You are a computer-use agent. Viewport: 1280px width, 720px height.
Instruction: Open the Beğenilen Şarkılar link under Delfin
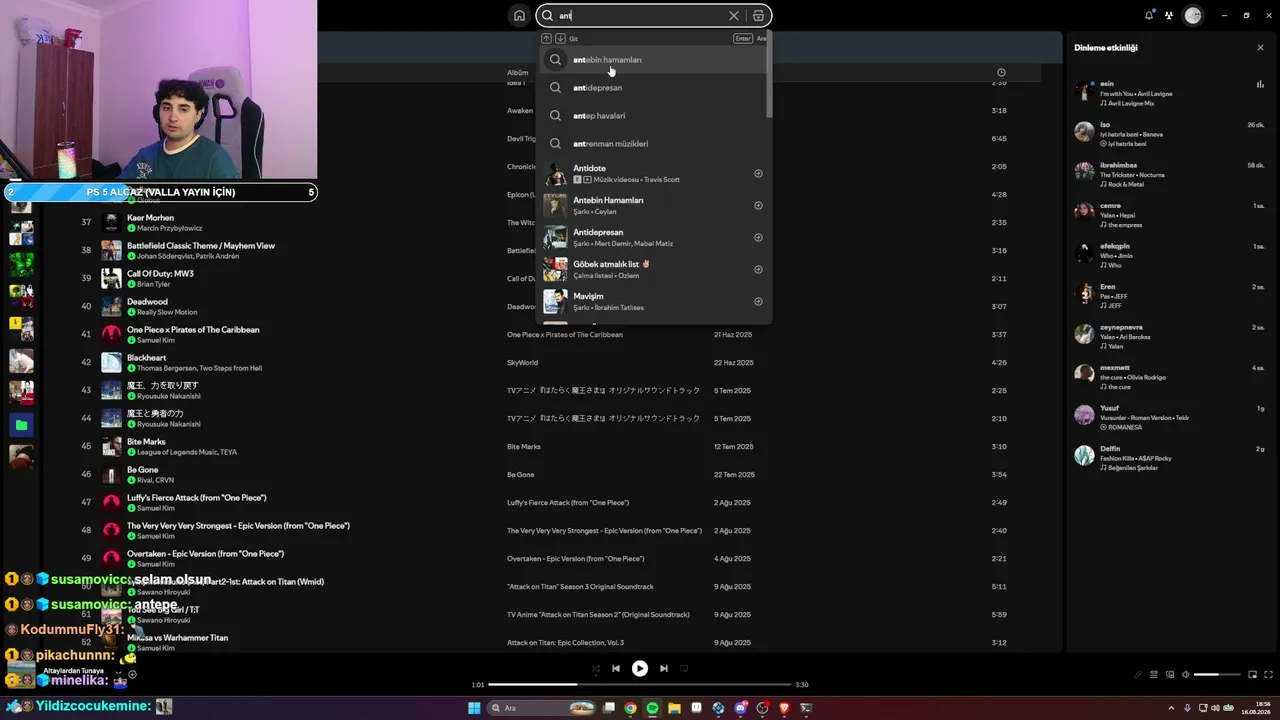coord(1135,468)
